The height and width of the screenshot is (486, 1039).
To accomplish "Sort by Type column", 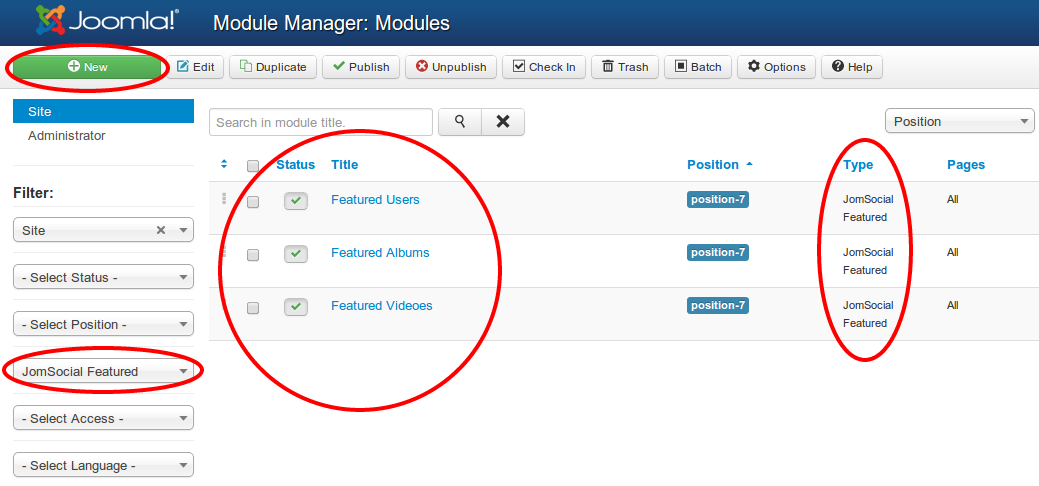I will [x=858, y=164].
